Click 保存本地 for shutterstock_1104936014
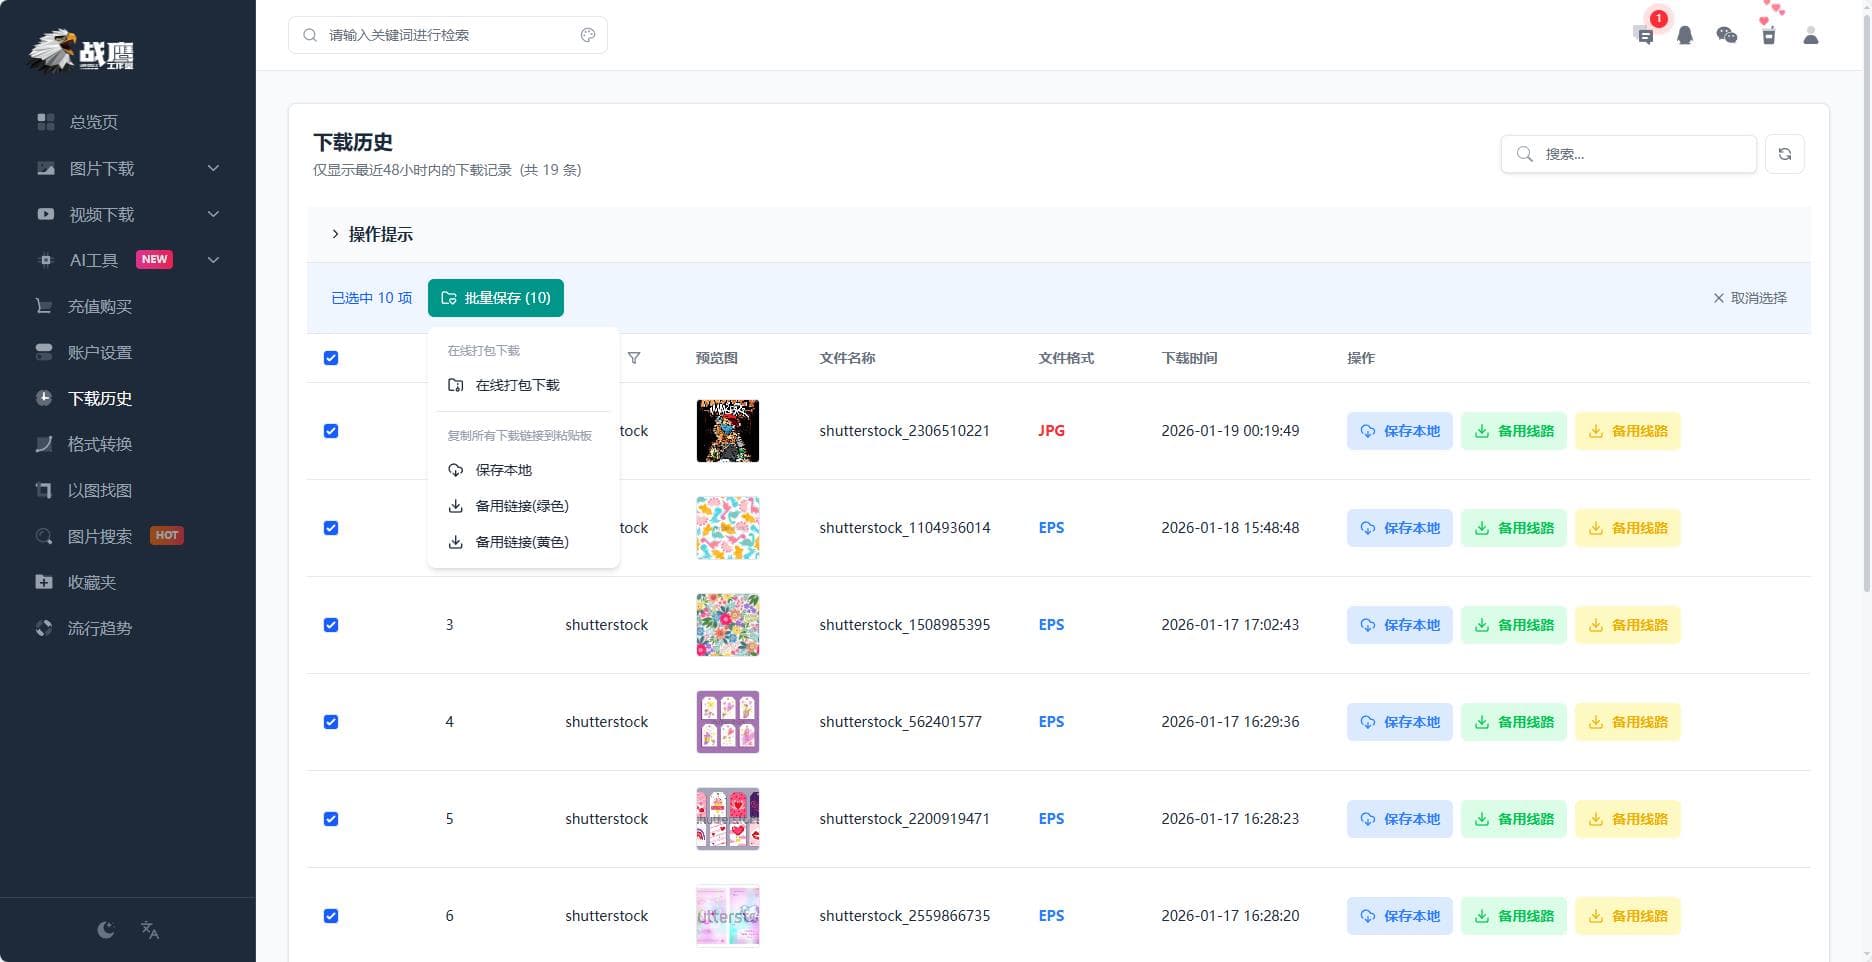1872x962 pixels. 1399,528
